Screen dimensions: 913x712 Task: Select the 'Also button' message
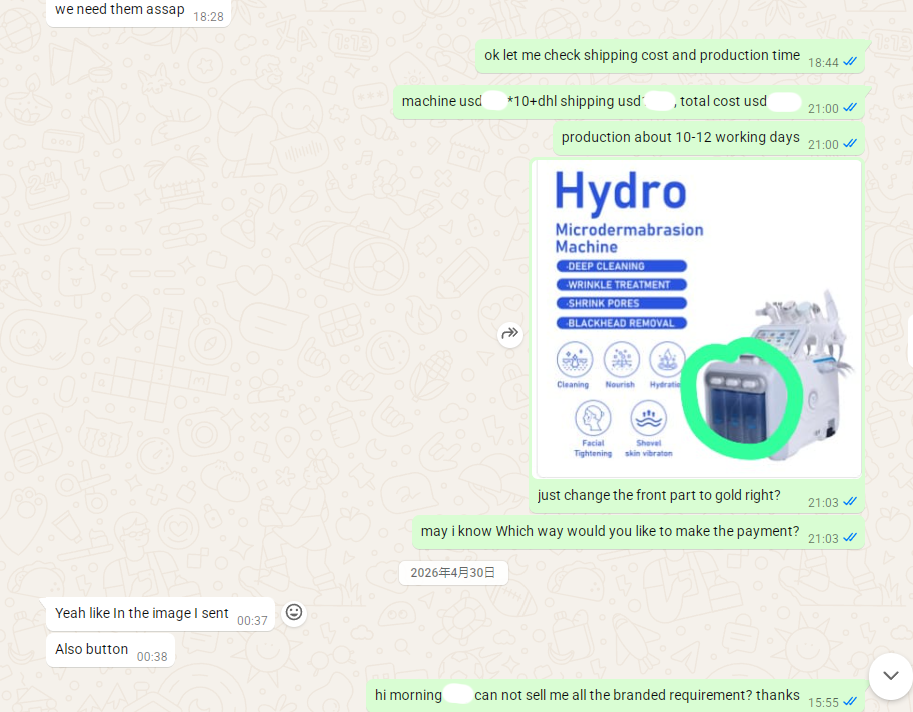111,650
